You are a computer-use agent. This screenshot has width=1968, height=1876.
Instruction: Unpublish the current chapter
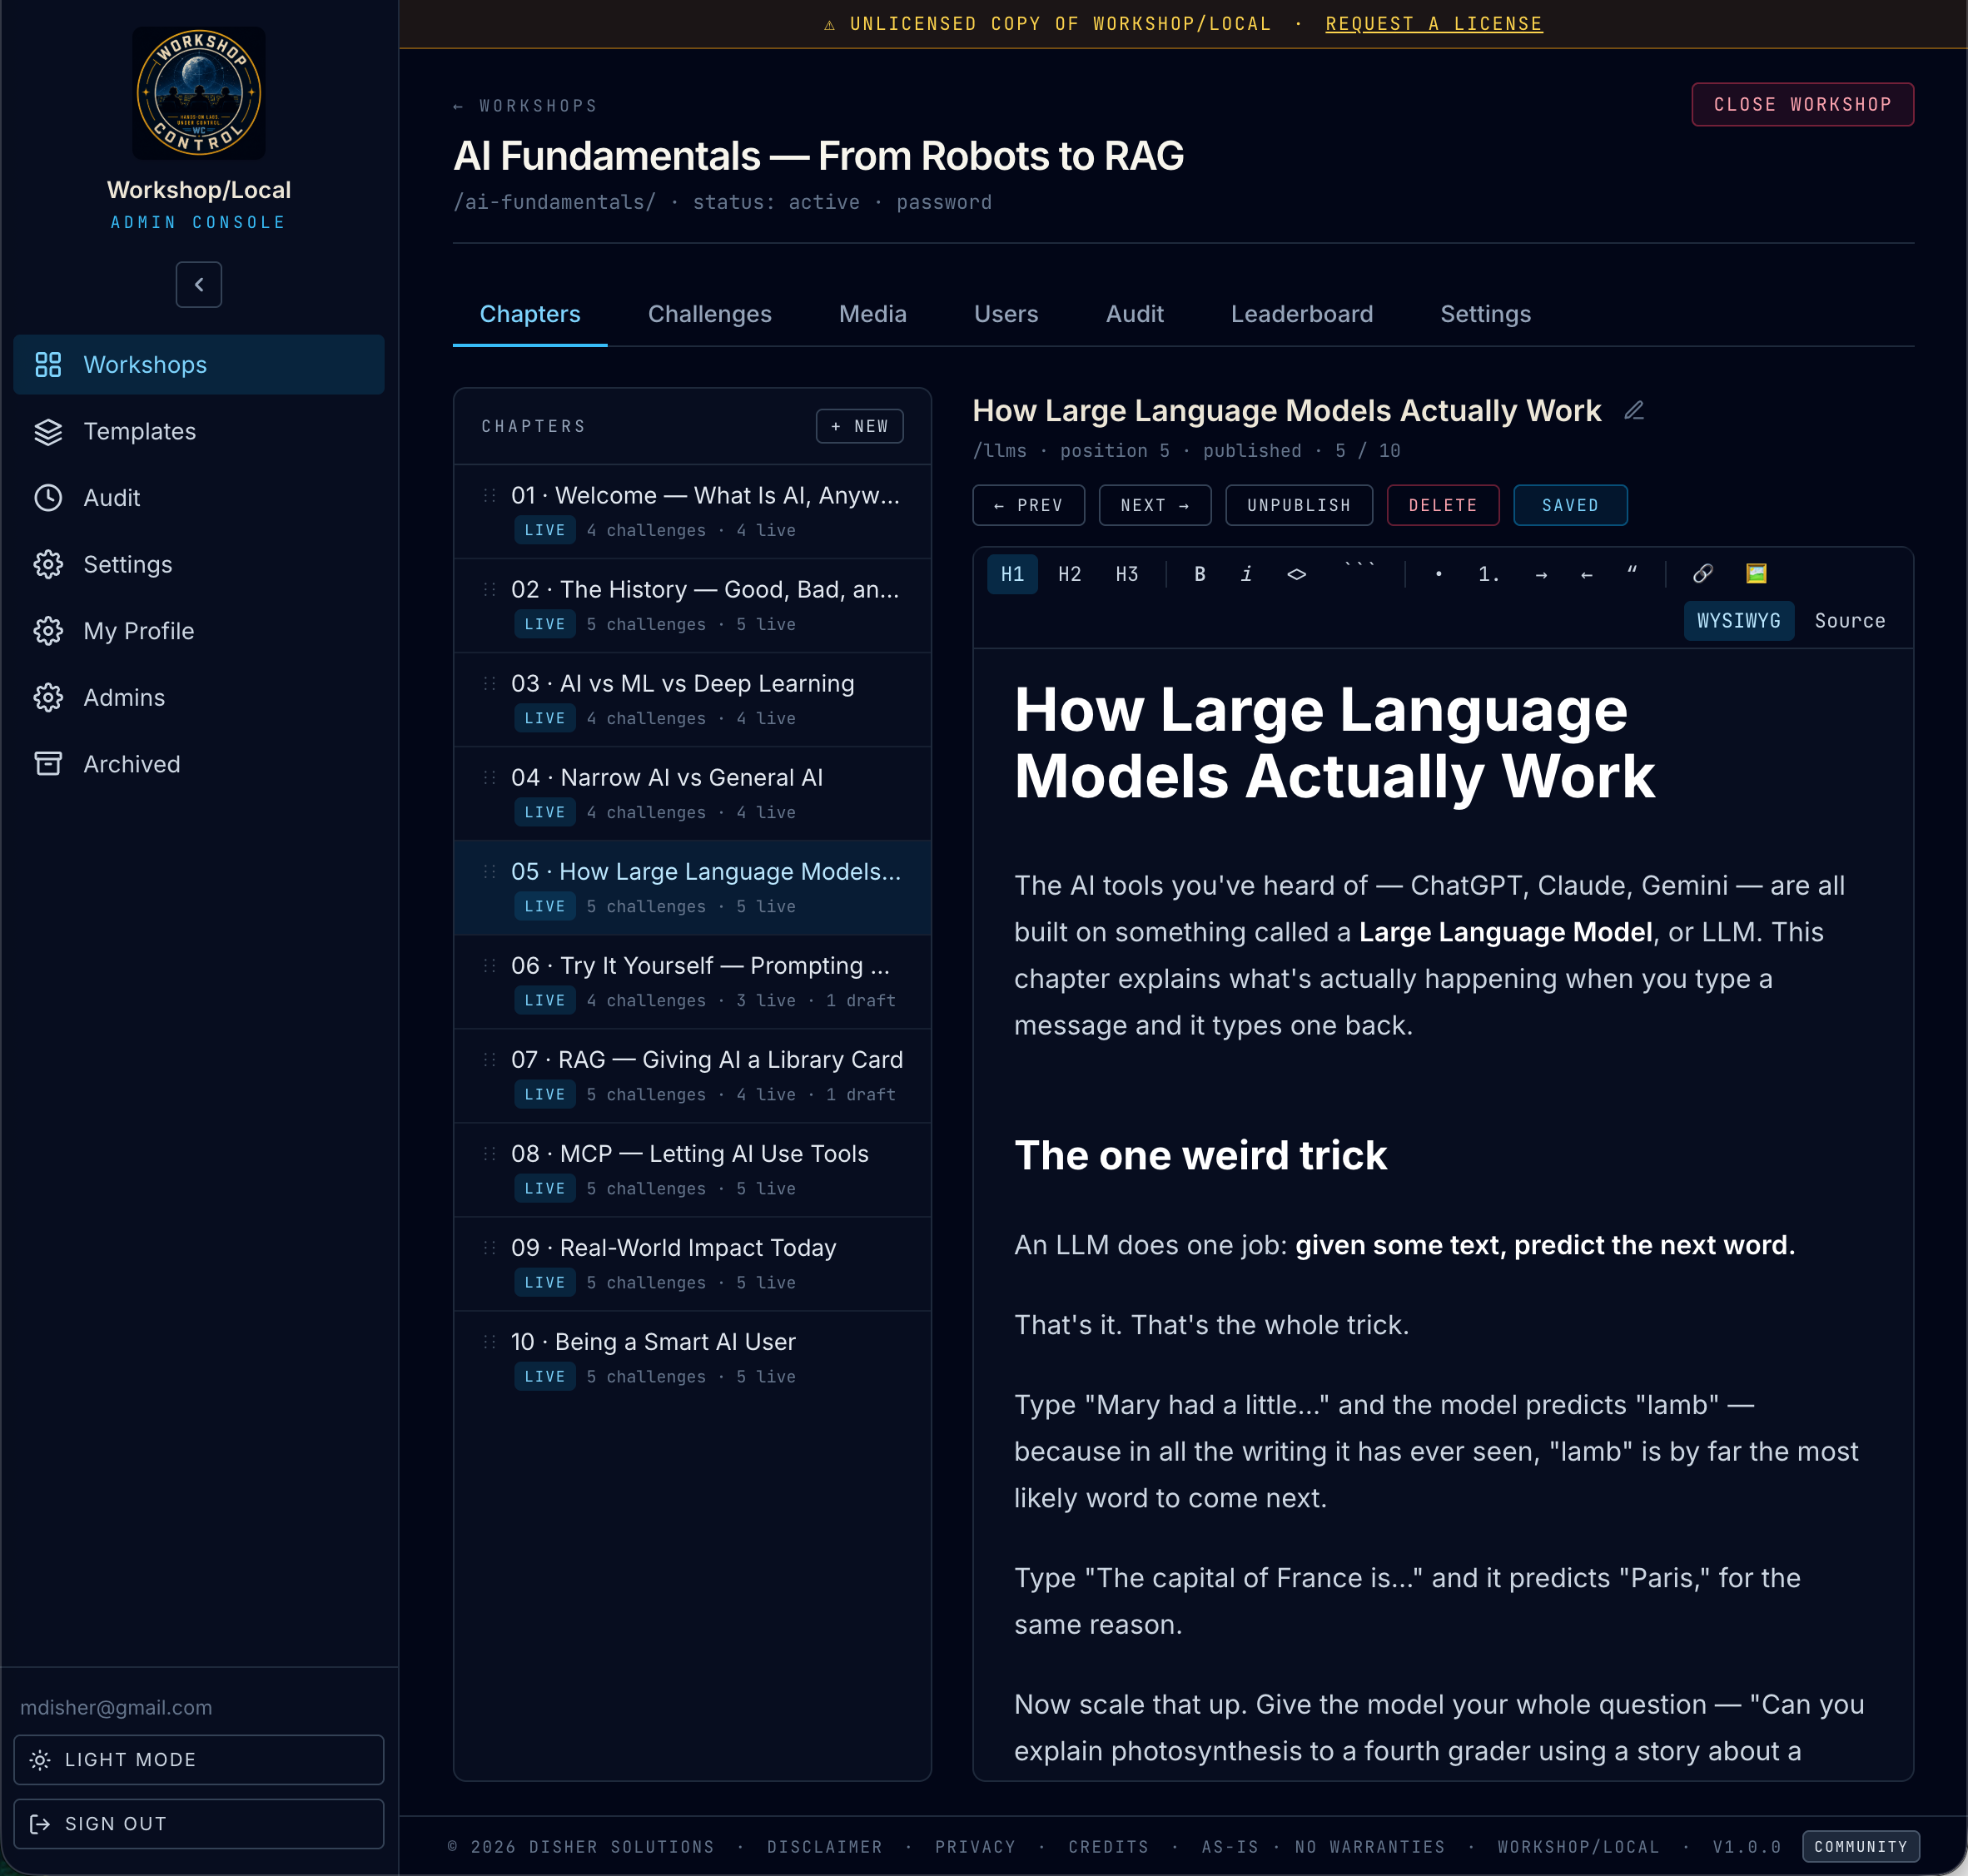[1298, 505]
